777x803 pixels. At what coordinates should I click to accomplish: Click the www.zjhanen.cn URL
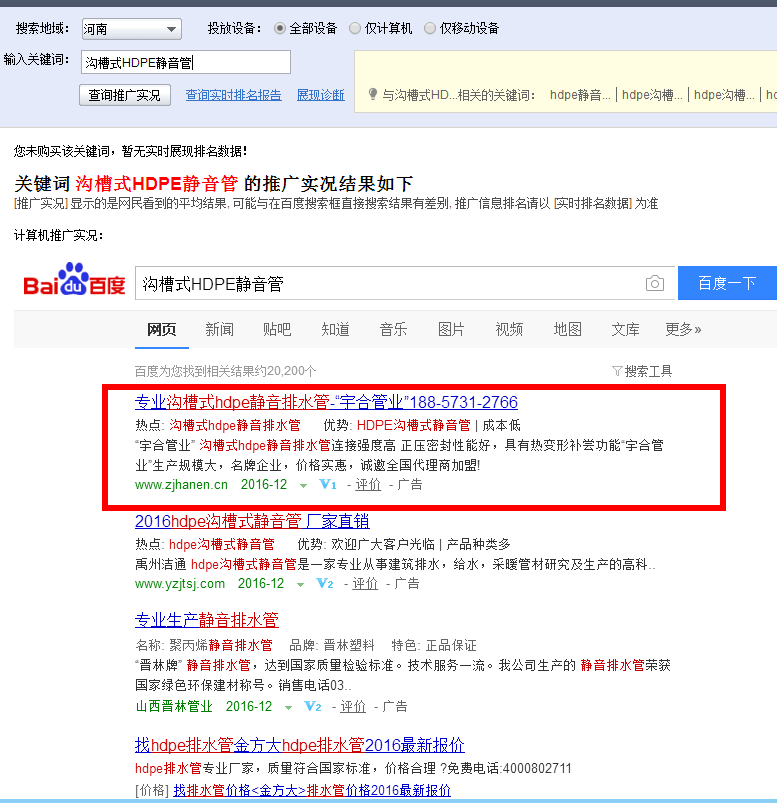coord(181,484)
